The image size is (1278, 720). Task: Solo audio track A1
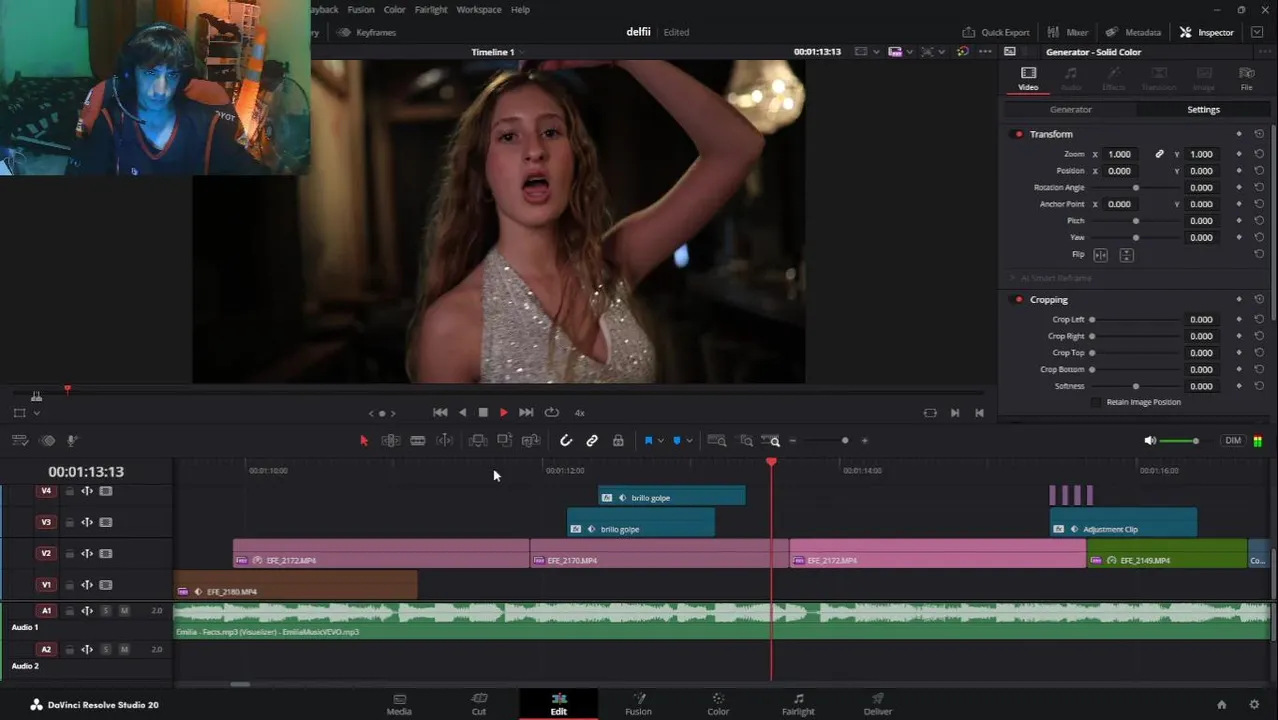click(106, 611)
